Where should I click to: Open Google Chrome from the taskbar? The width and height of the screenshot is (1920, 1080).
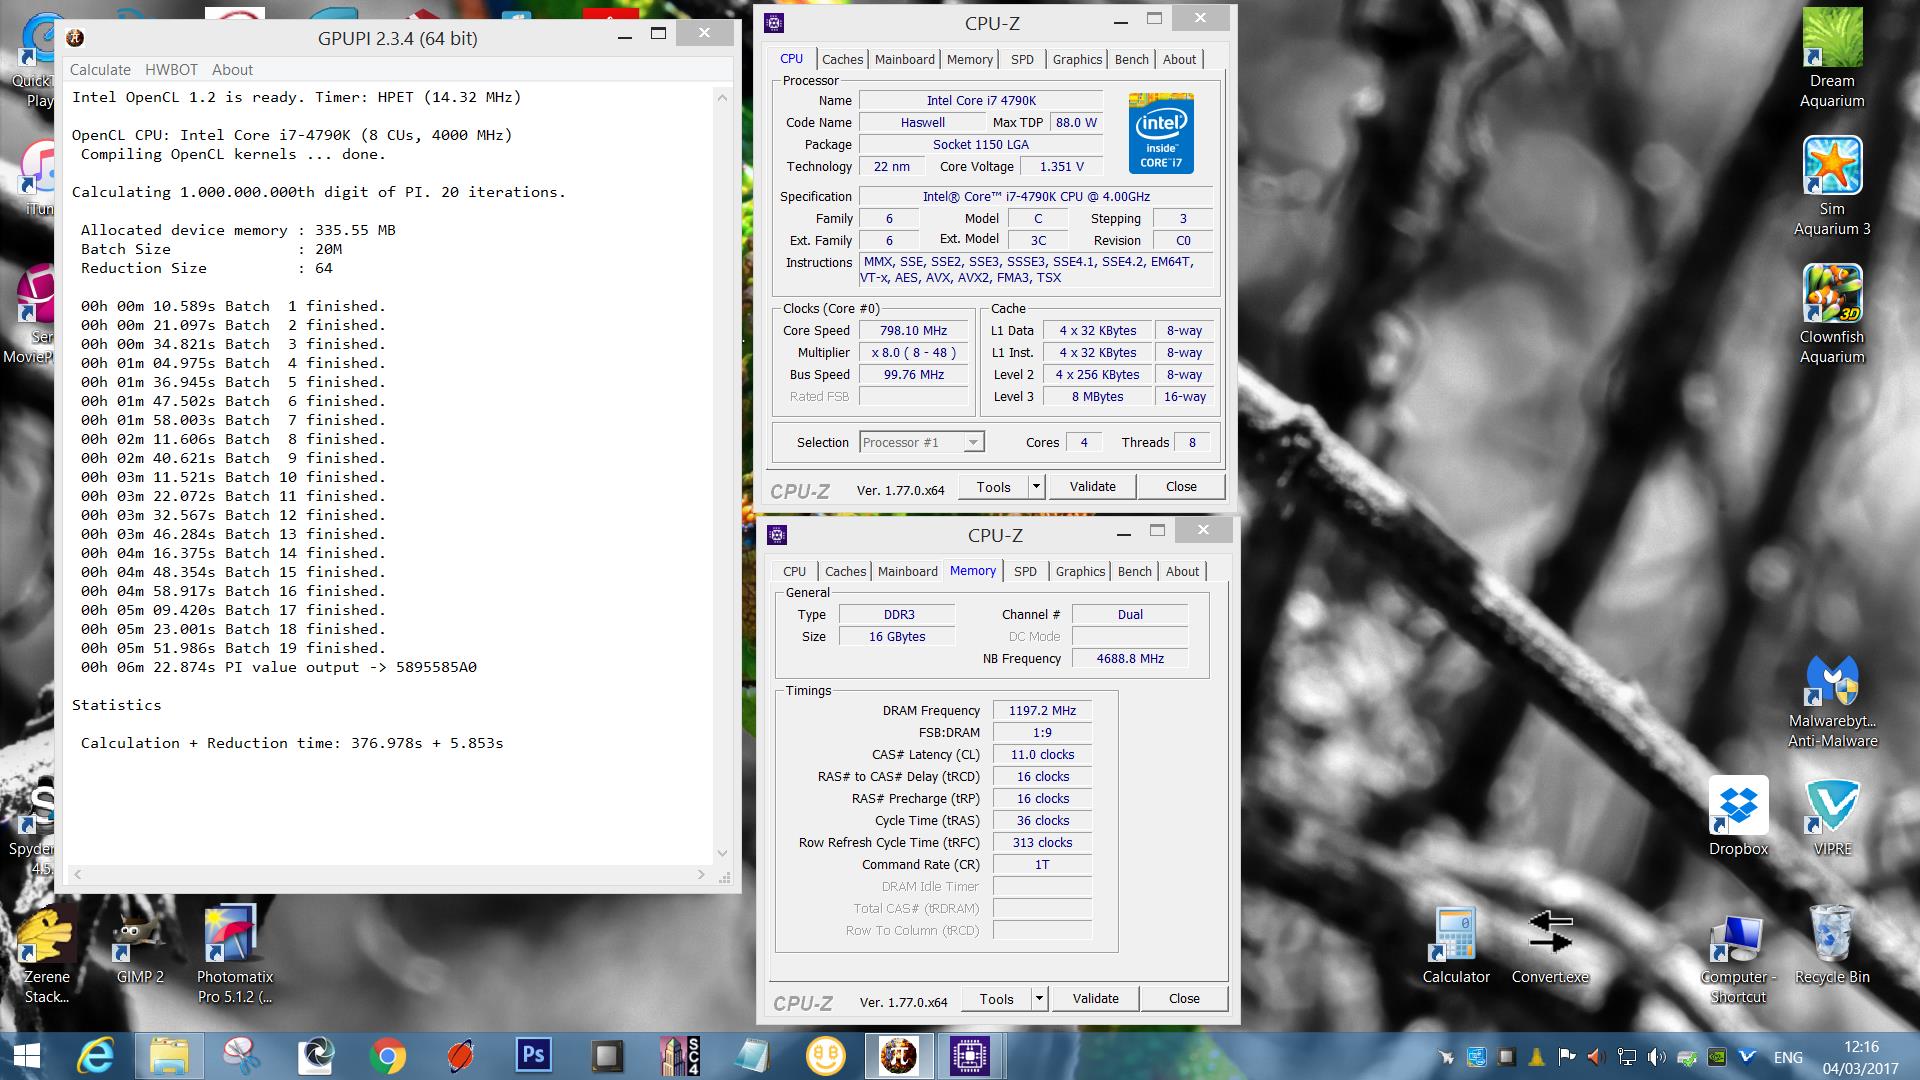pyautogui.click(x=387, y=1056)
